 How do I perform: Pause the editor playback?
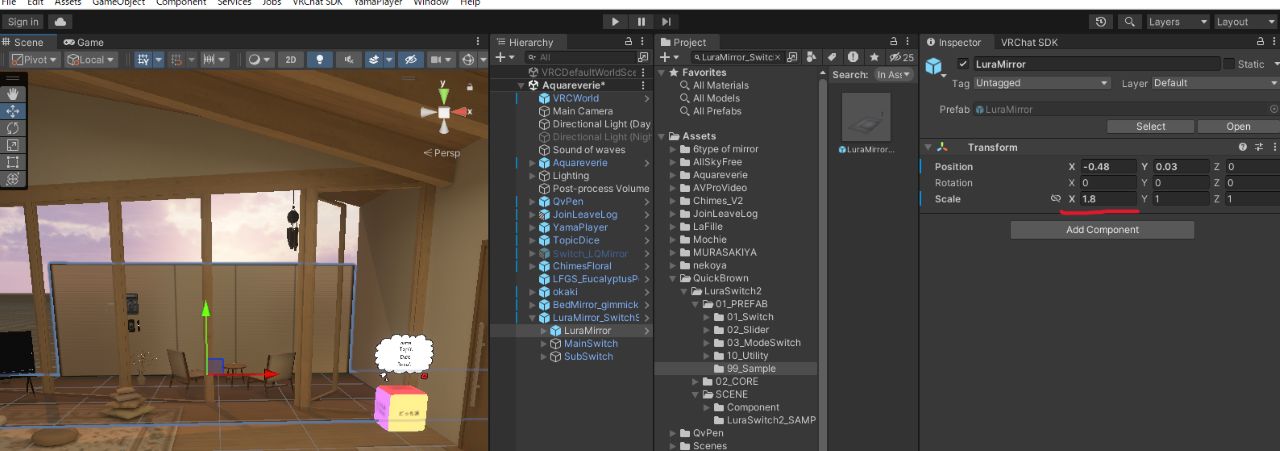[x=641, y=21]
